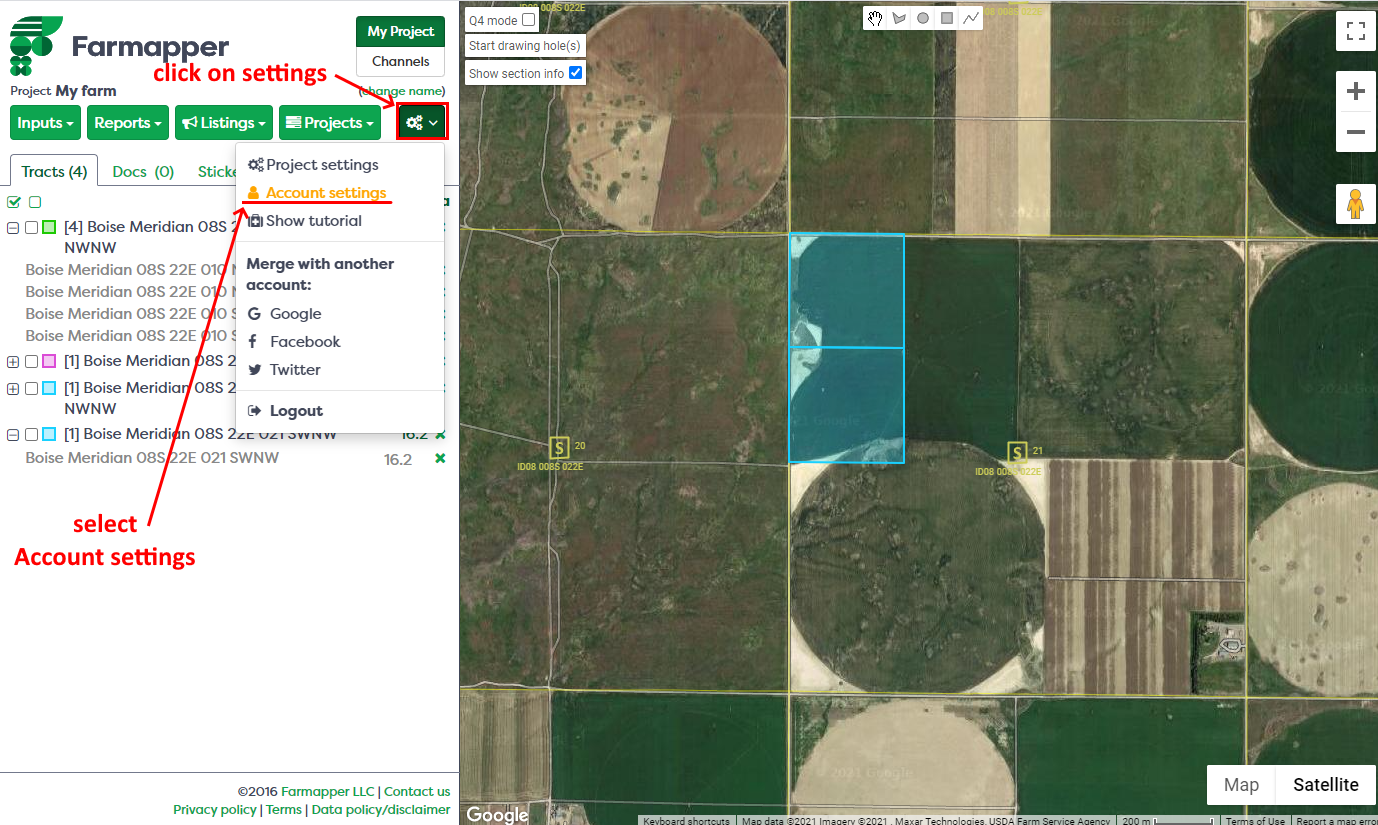Enable the Q4 mode checkbox

click(528, 20)
